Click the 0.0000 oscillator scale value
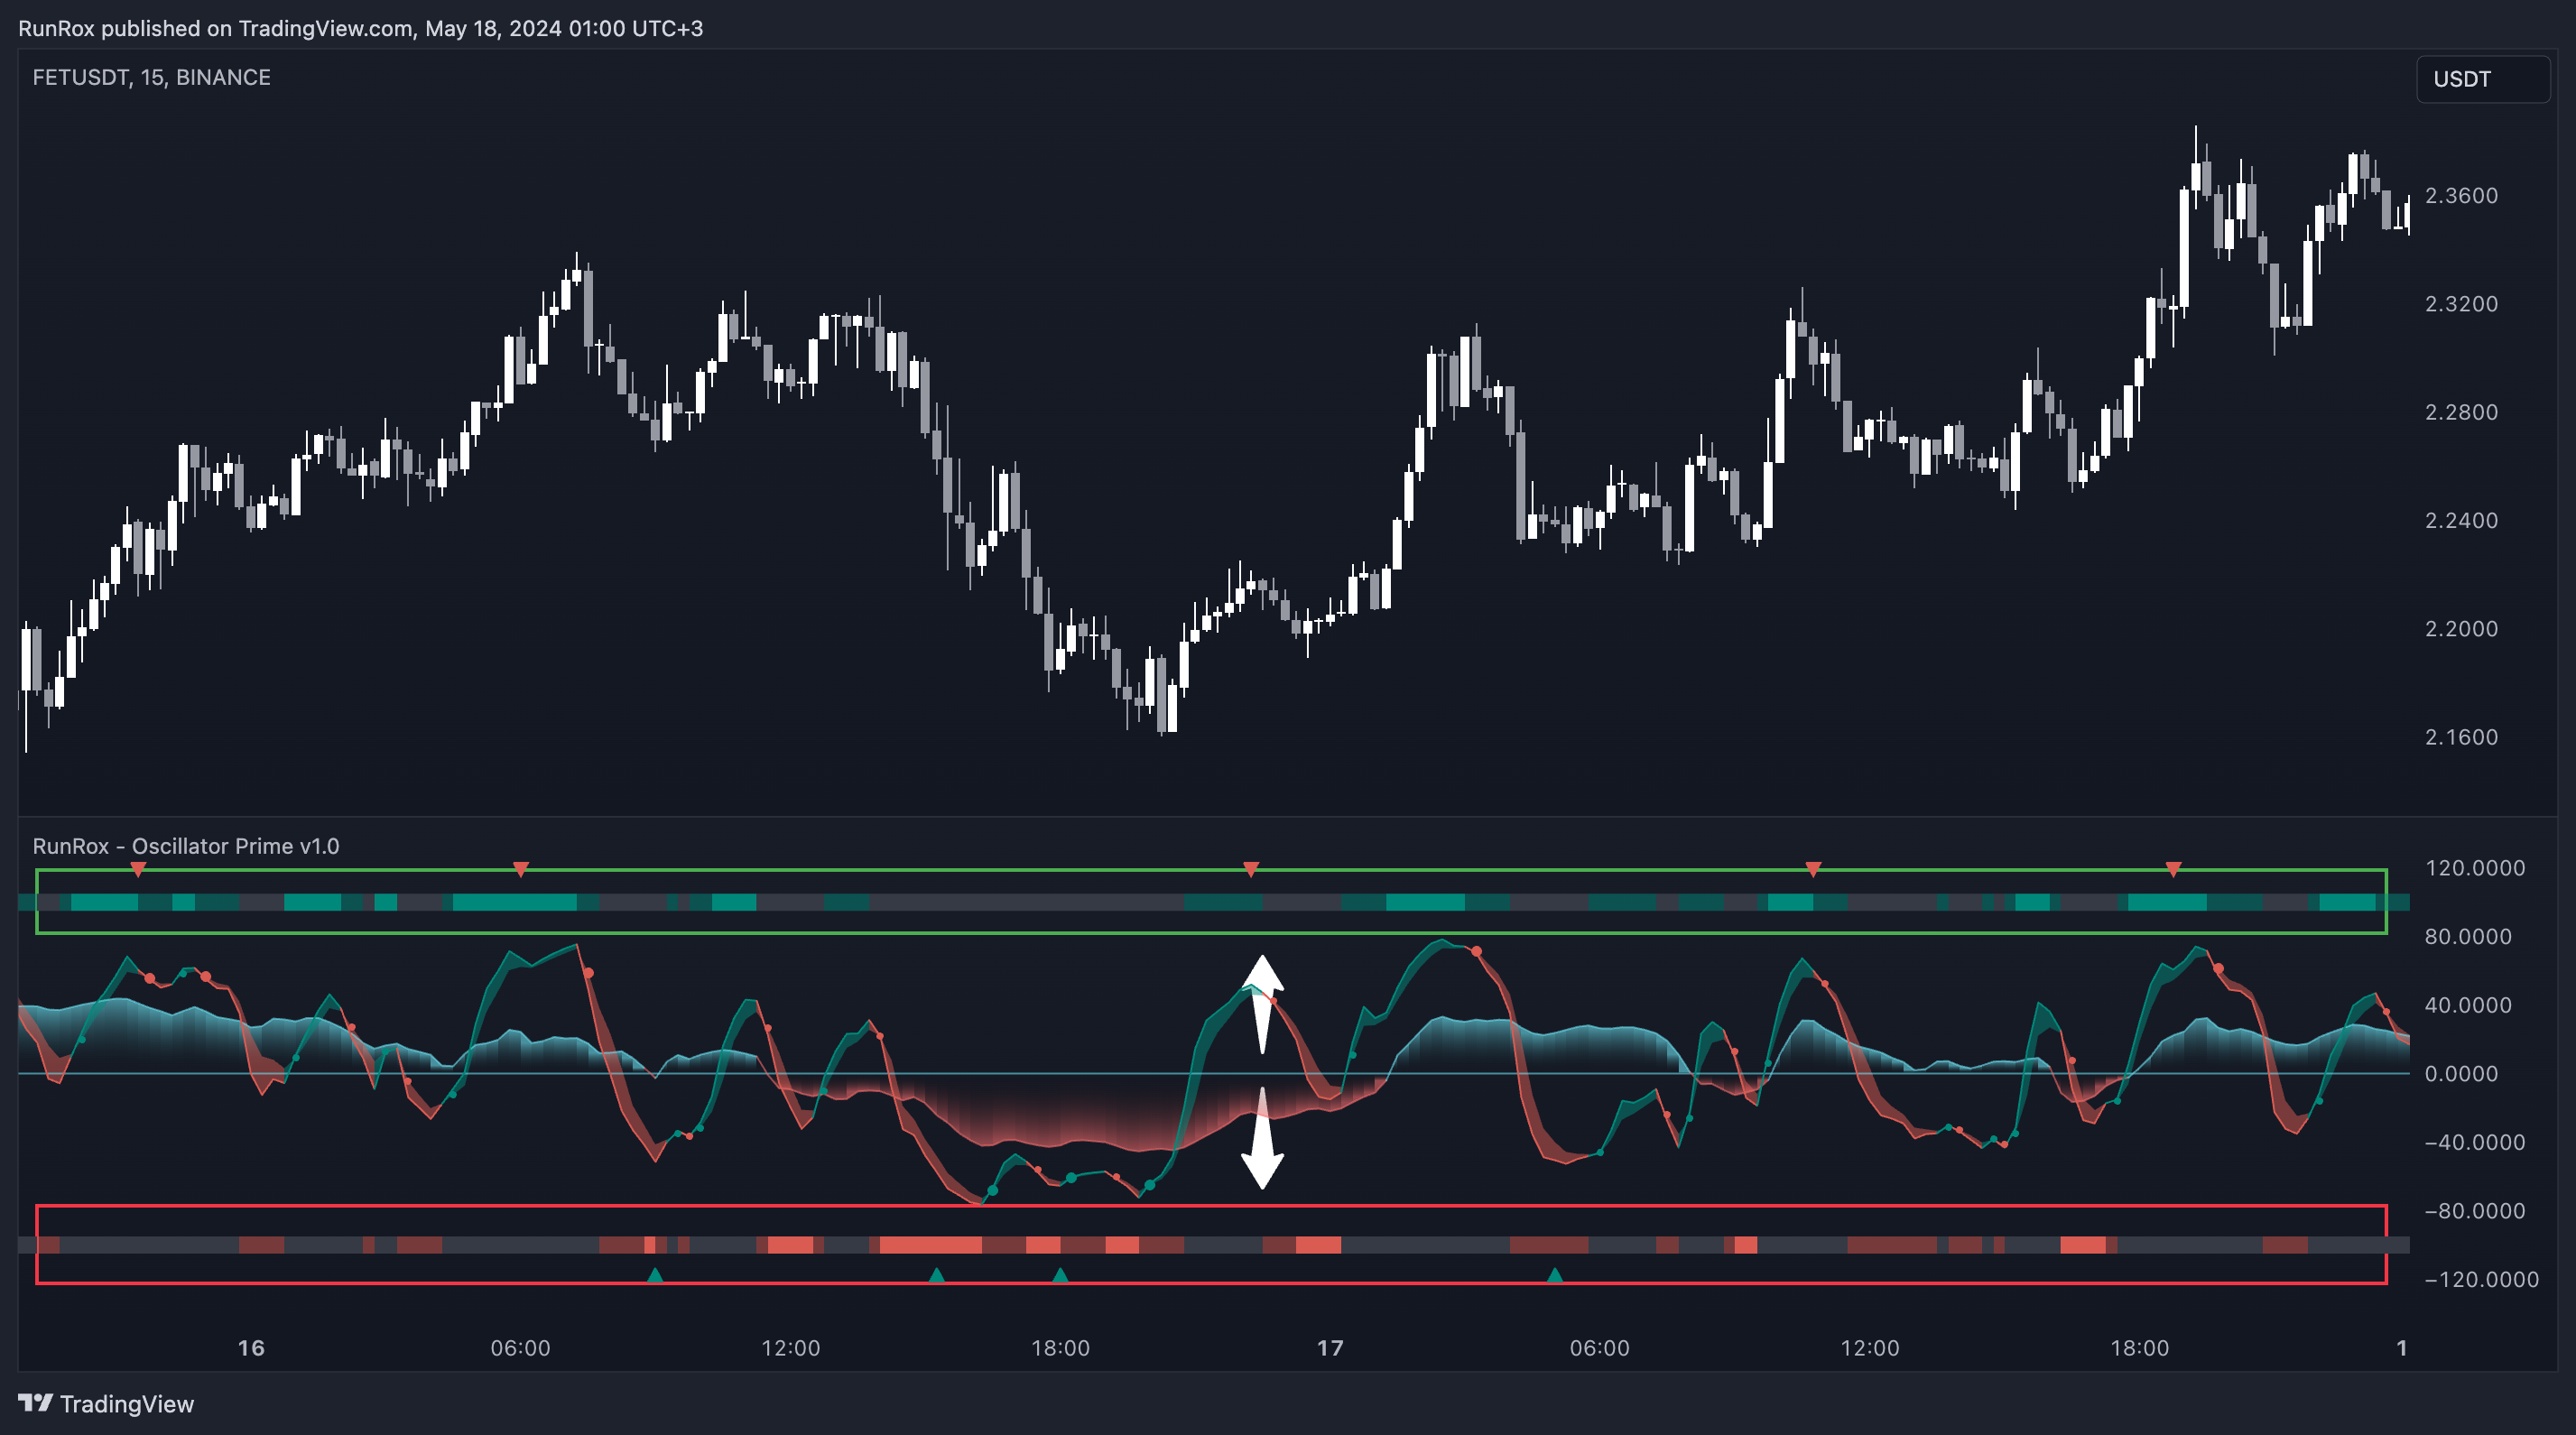This screenshot has height=1435, width=2576. pos(2461,1074)
